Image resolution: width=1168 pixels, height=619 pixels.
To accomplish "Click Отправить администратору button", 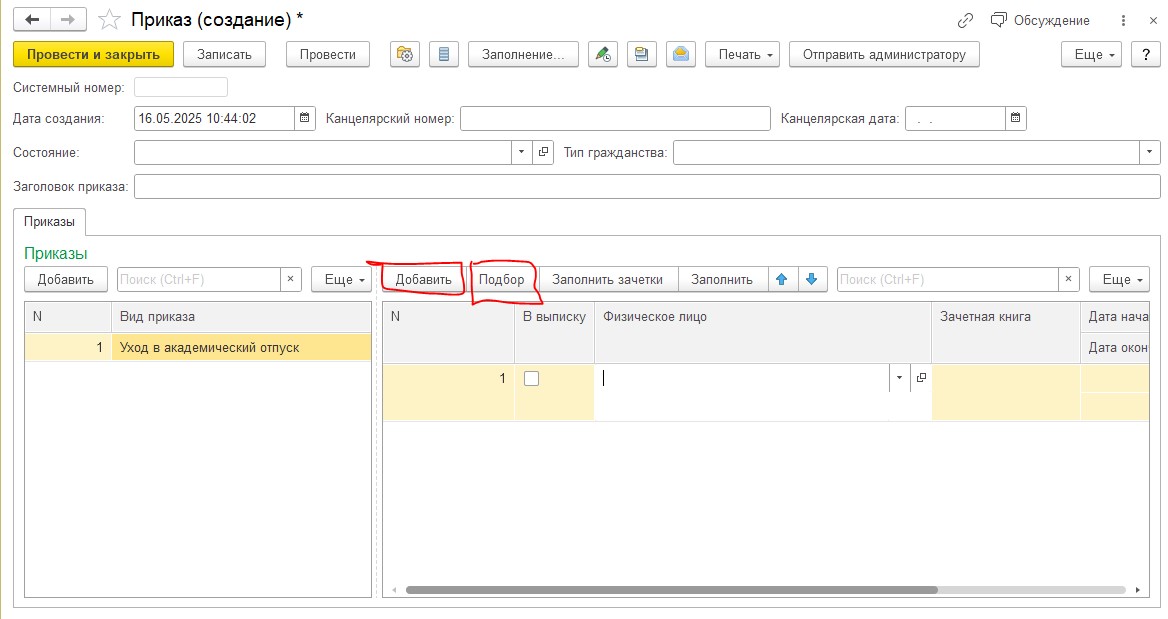I will coord(884,54).
